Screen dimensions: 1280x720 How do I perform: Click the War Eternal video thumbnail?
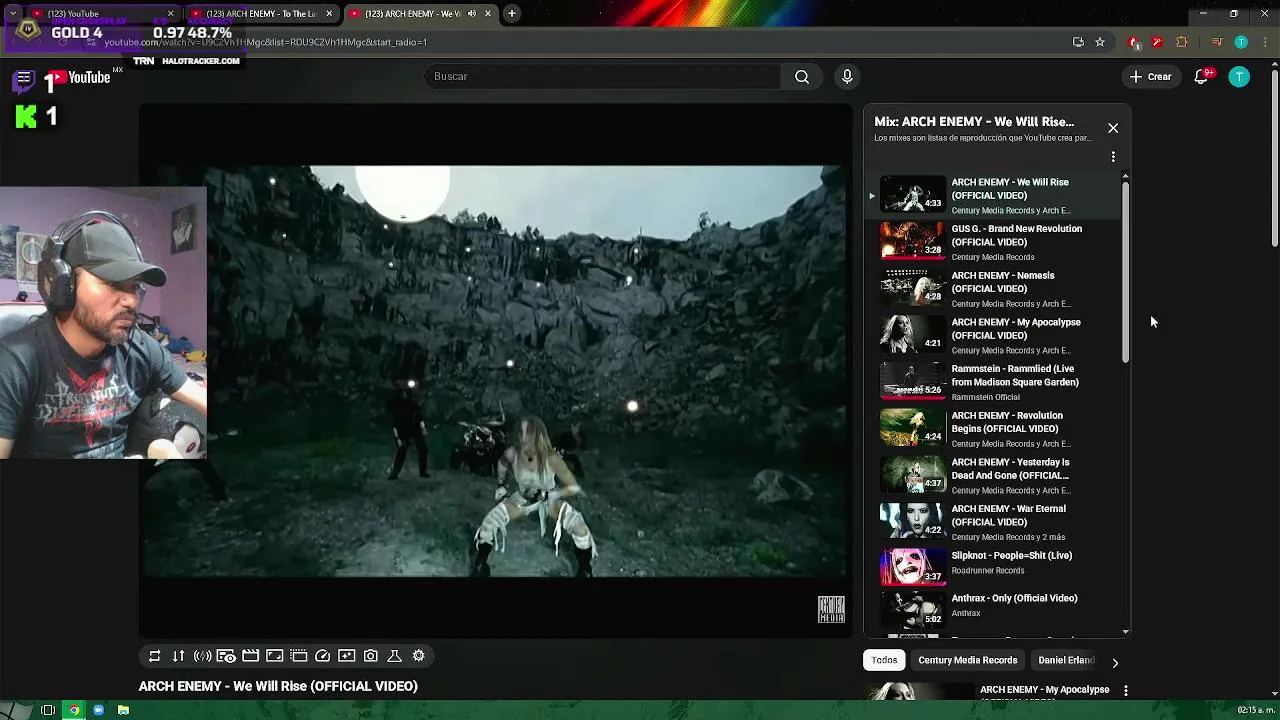click(912, 521)
